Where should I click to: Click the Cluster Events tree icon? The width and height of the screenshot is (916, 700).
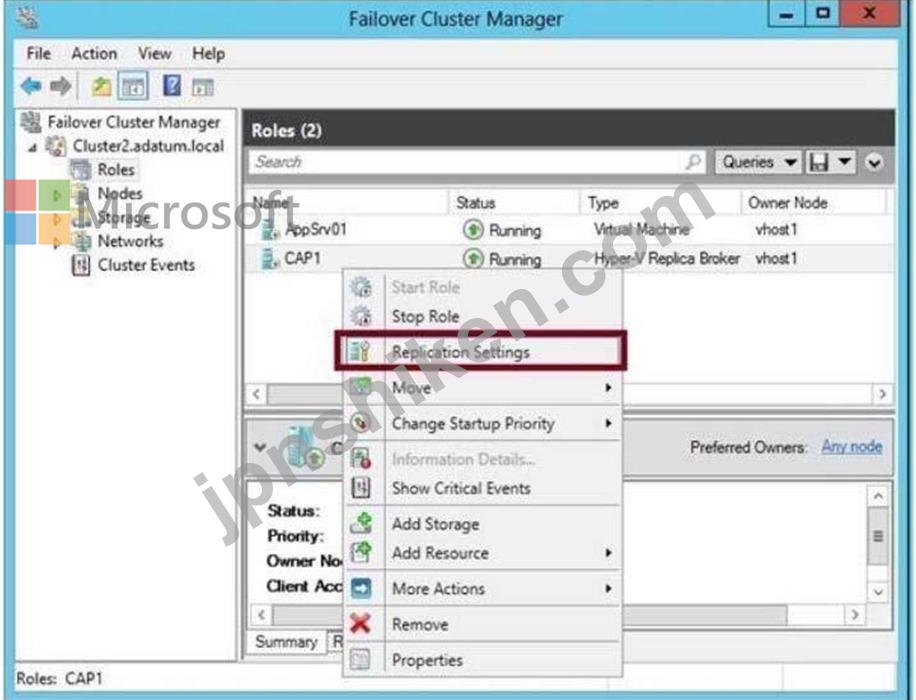81,265
